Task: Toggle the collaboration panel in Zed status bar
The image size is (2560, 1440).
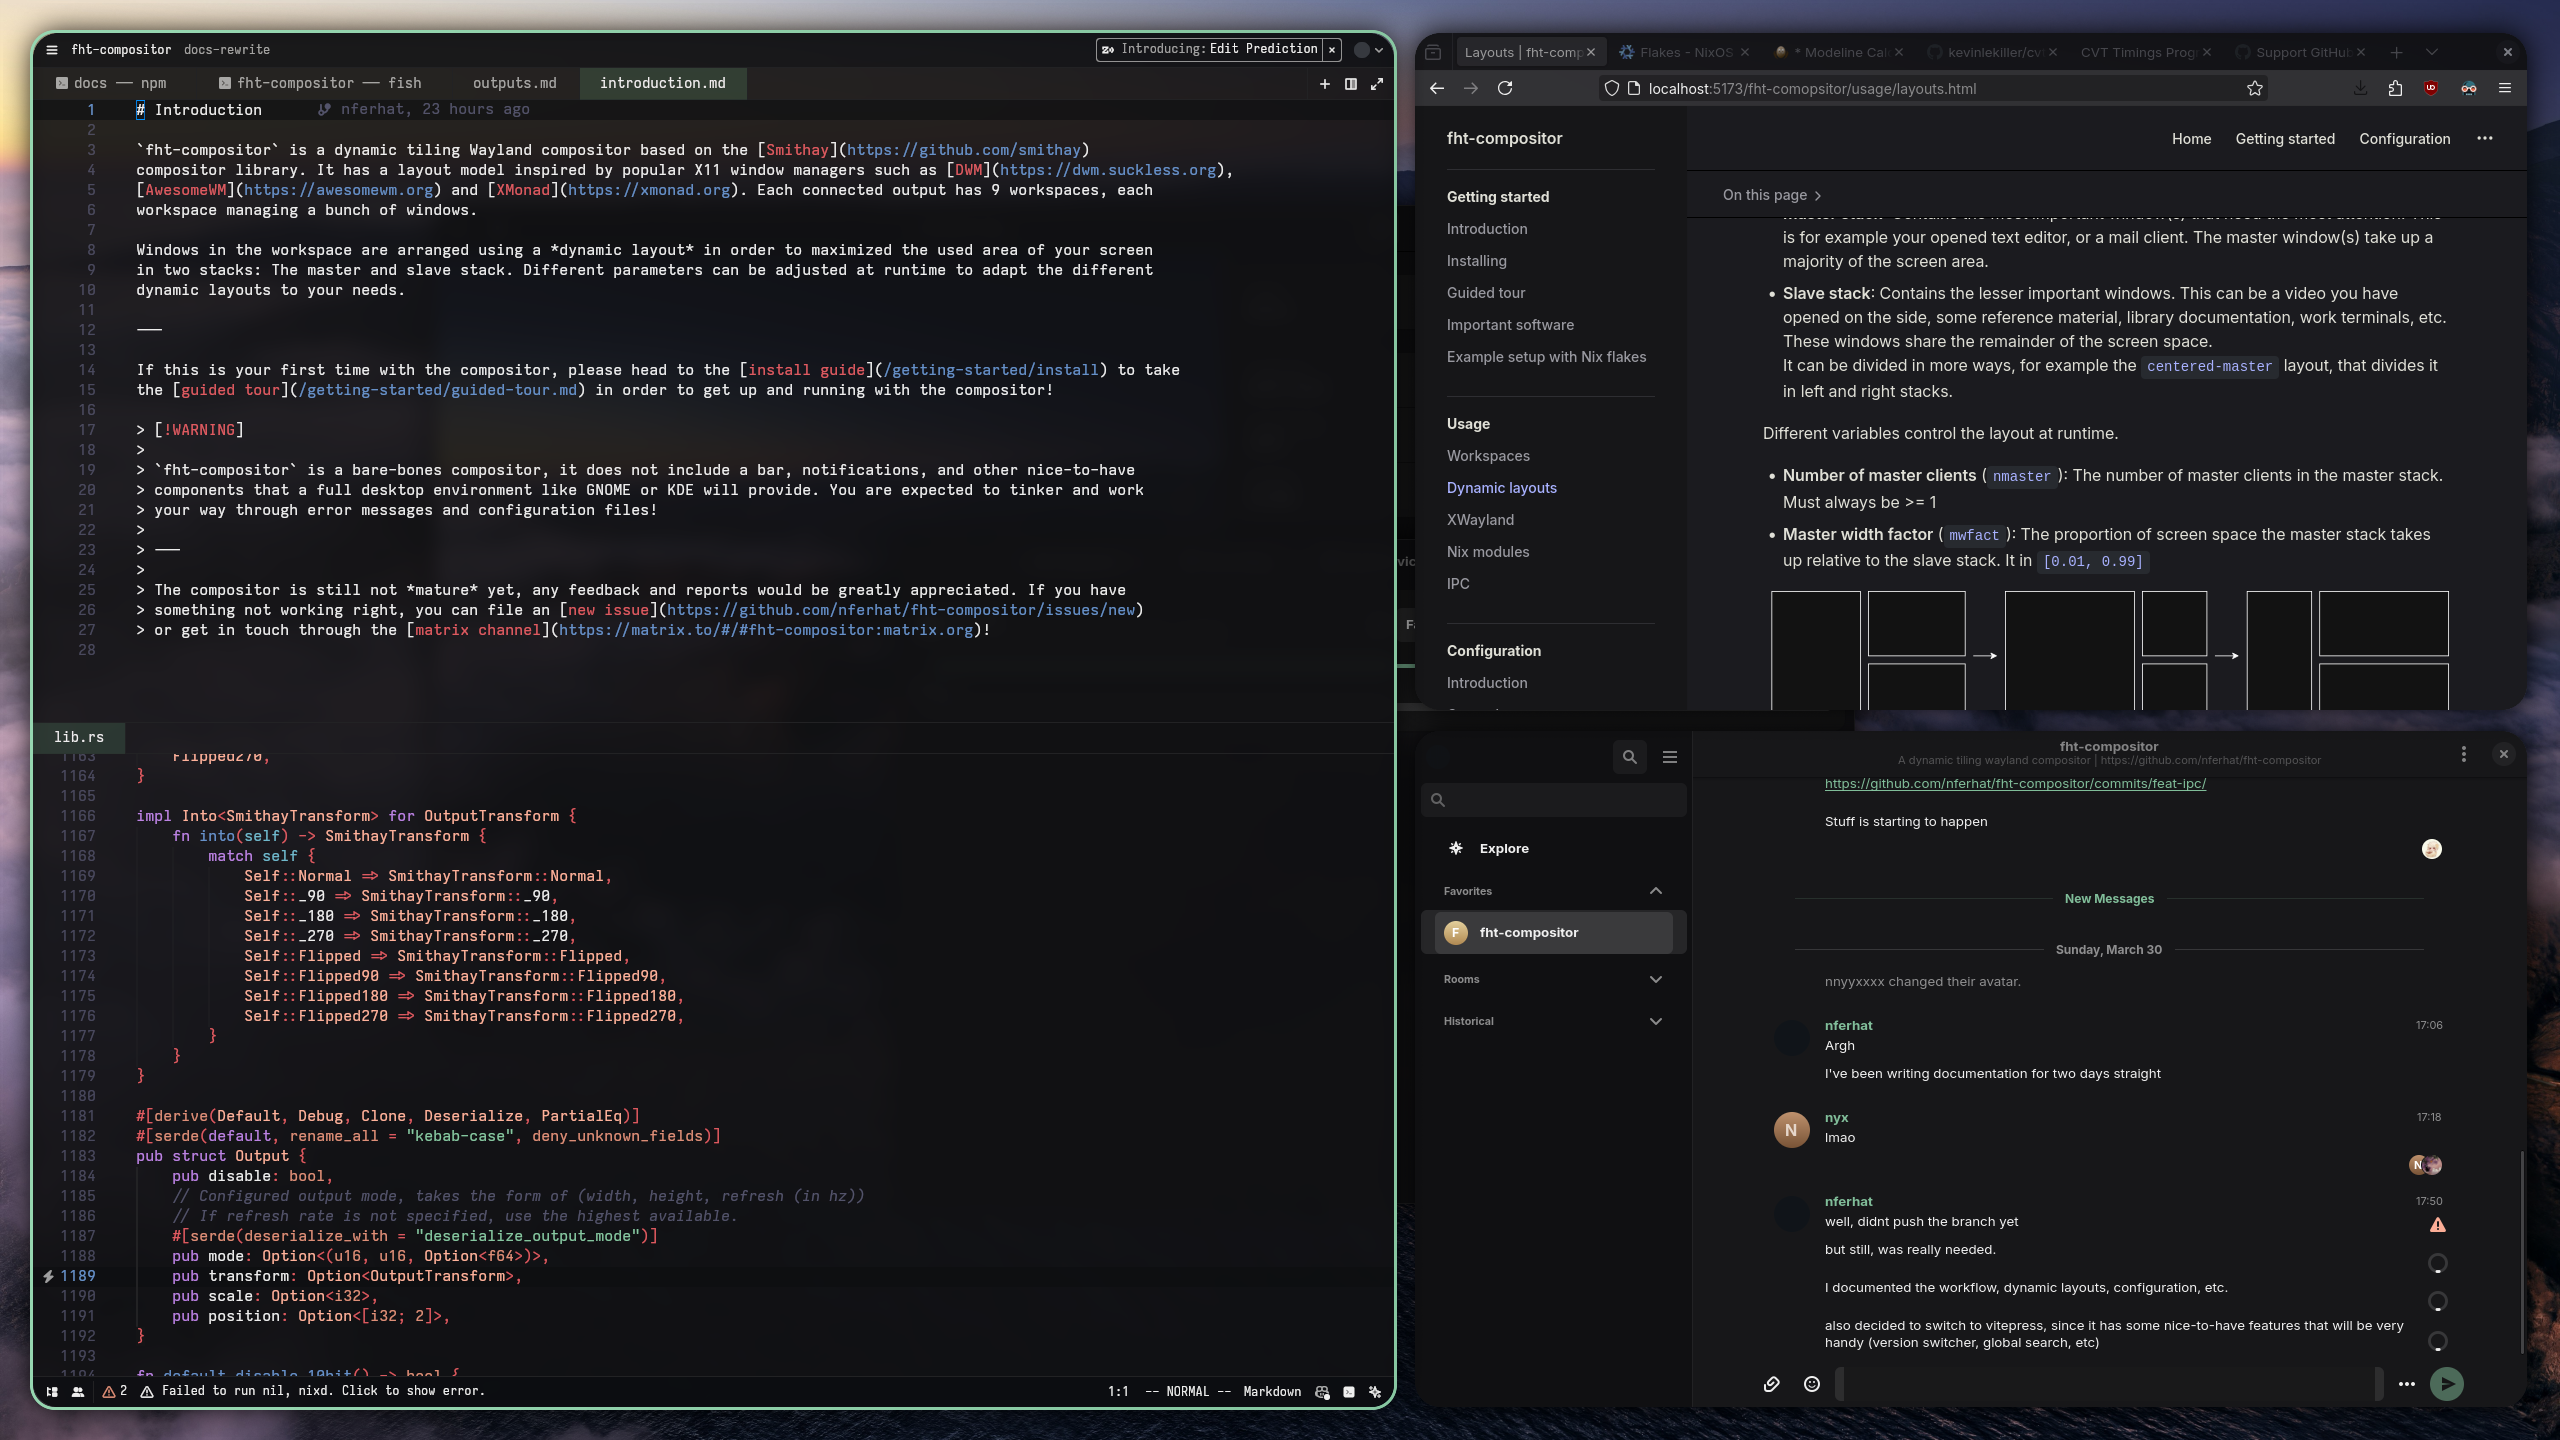Action: coord(78,1391)
